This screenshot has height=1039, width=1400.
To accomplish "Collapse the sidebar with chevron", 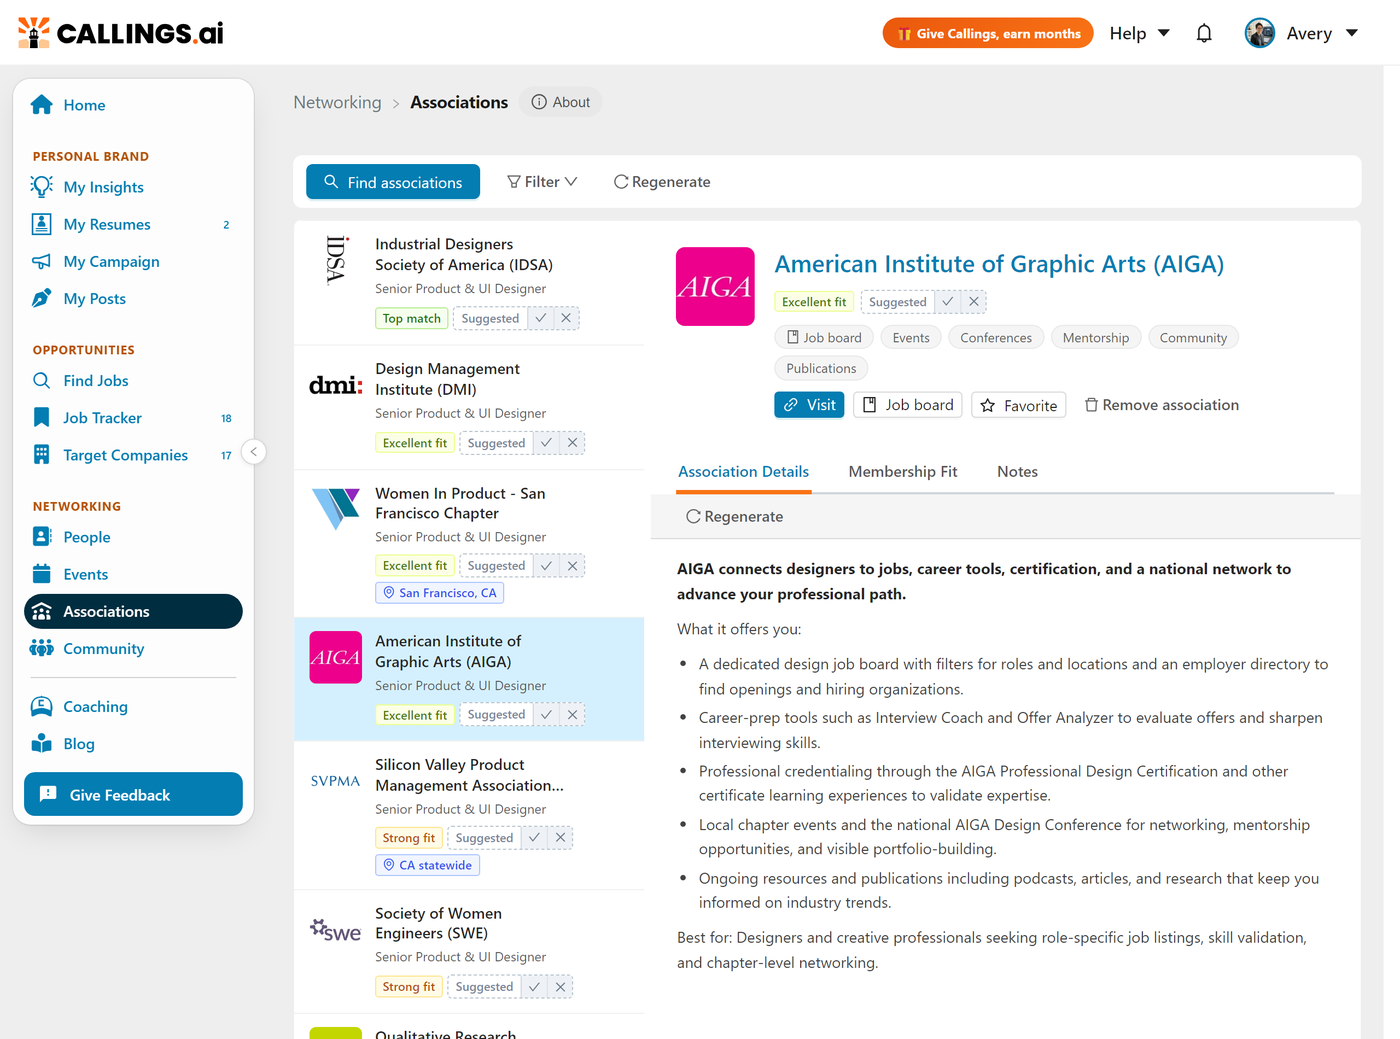I will point(254,452).
